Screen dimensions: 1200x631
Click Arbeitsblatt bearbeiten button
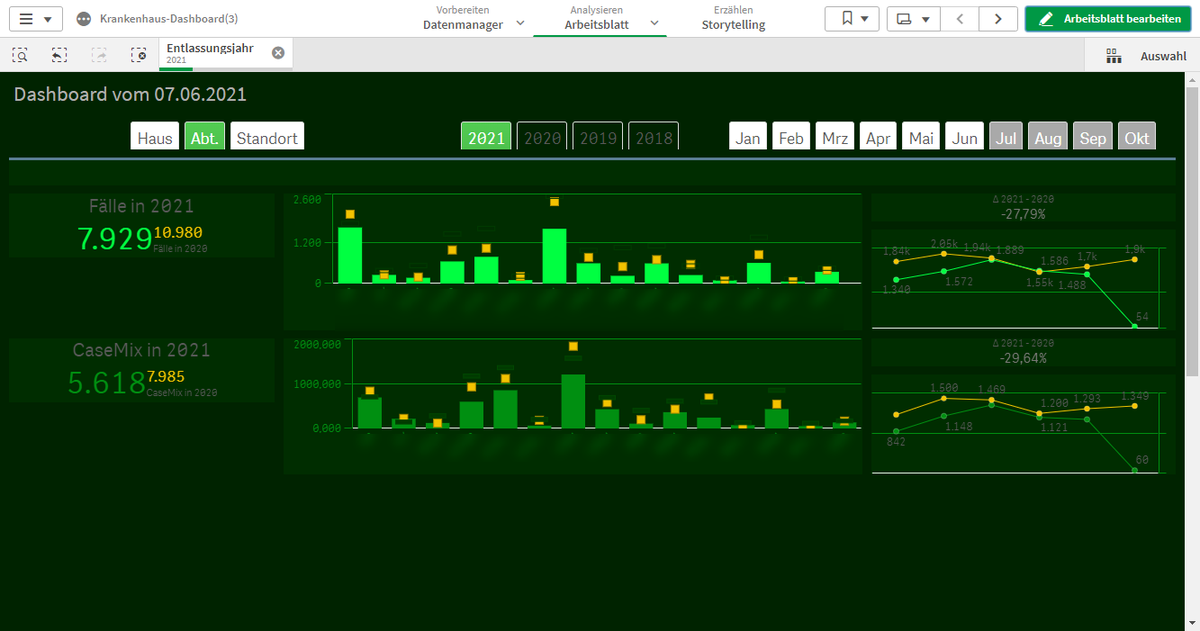click(x=1108, y=19)
